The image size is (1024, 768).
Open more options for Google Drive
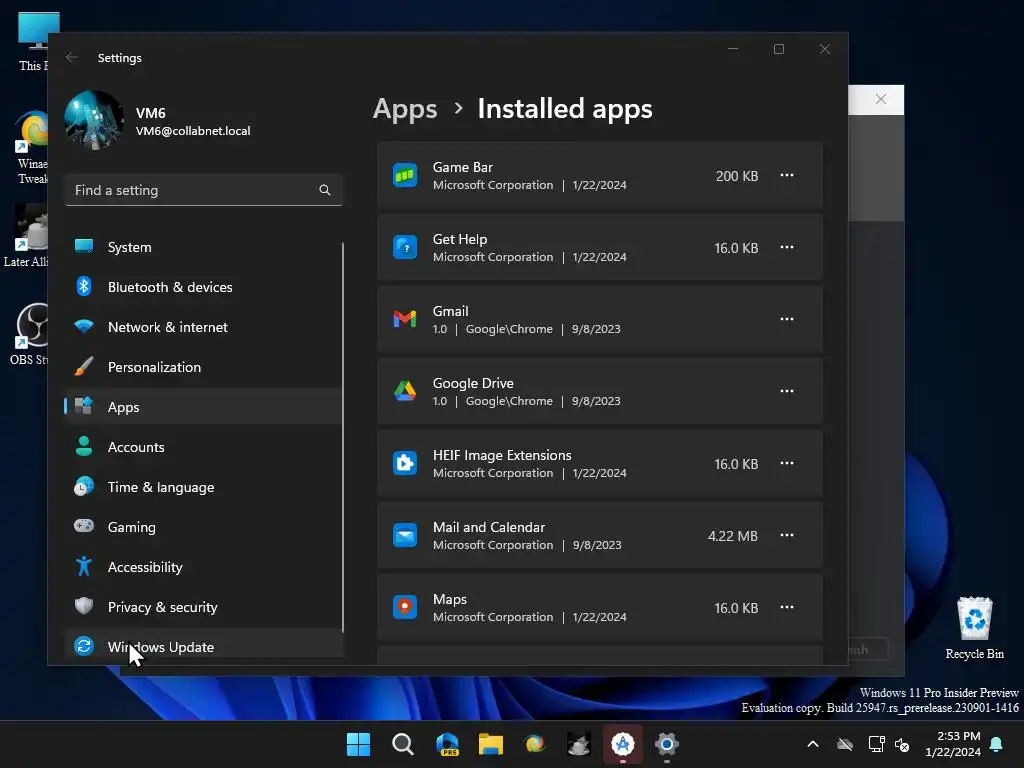click(x=787, y=391)
